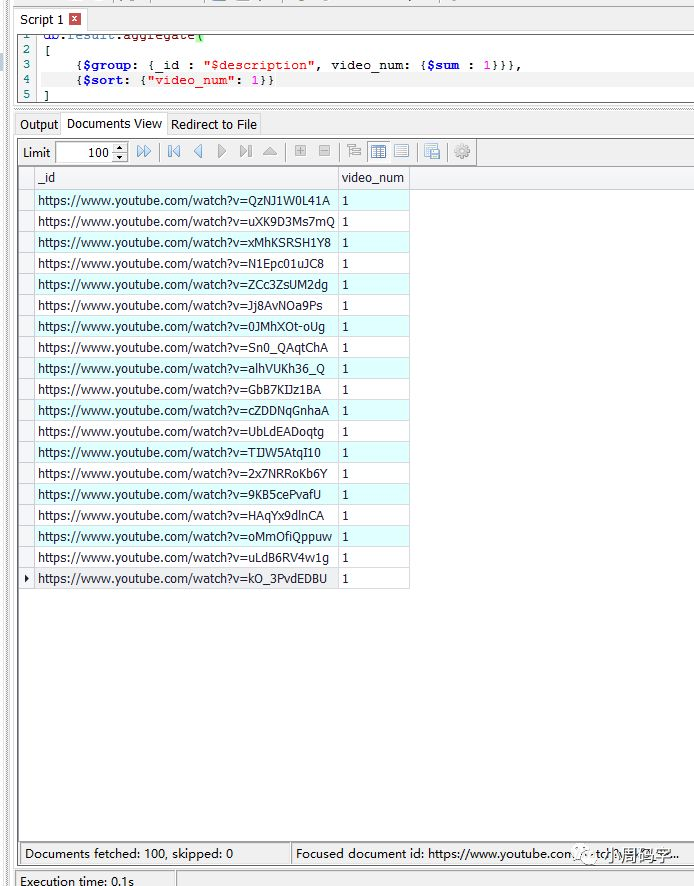Screen dimensions: 694x886
Task: Open the Documents View tab
Action: coord(114,124)
